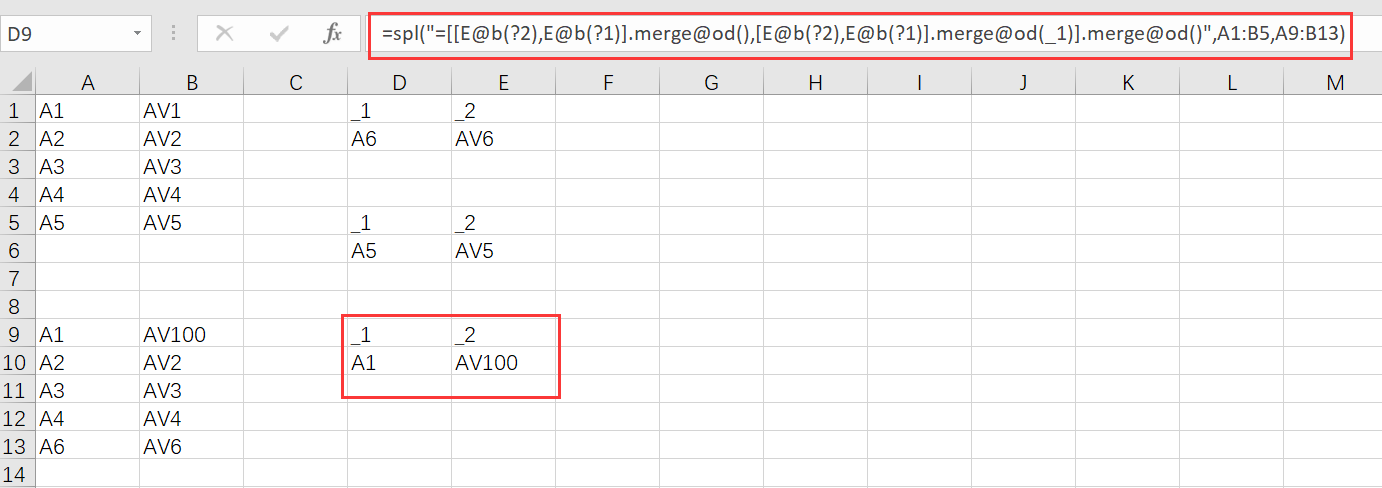Select column A header
Image resolution: width=1382 pixels, height=488 pixels.
point(87,83)
